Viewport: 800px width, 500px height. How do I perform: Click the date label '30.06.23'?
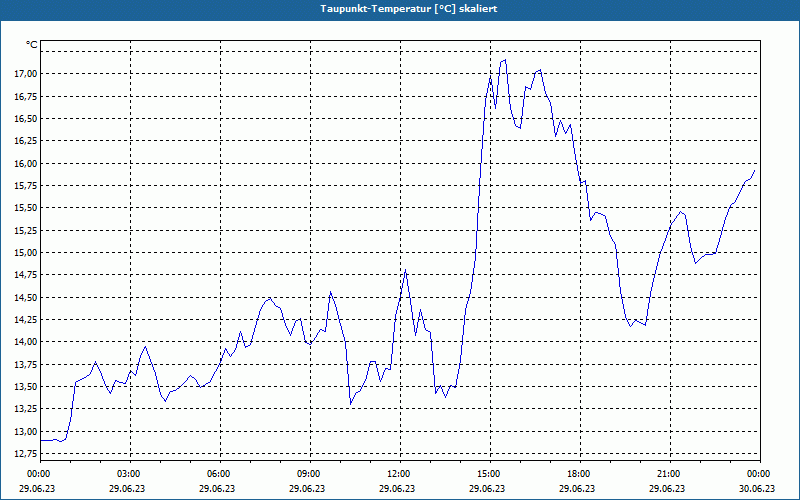[757, 488]
